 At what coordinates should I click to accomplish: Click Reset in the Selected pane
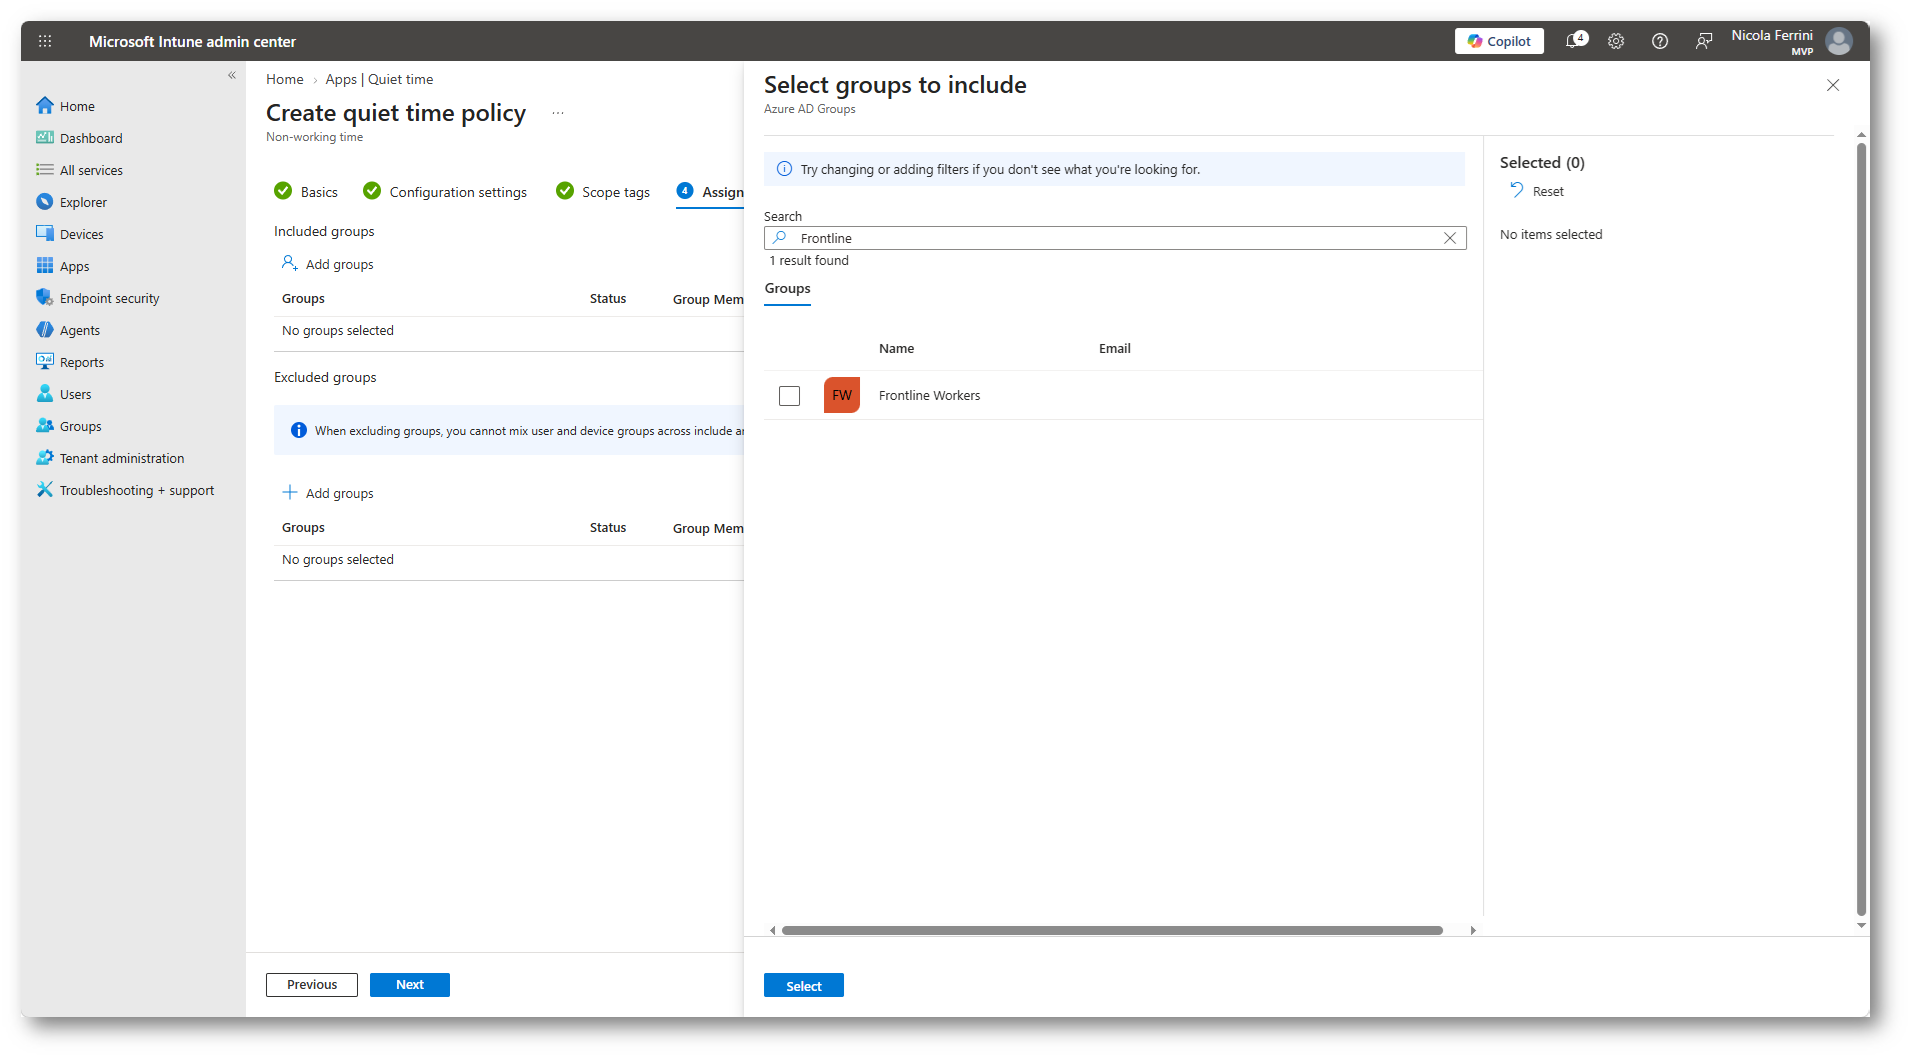coord(1537,191)
